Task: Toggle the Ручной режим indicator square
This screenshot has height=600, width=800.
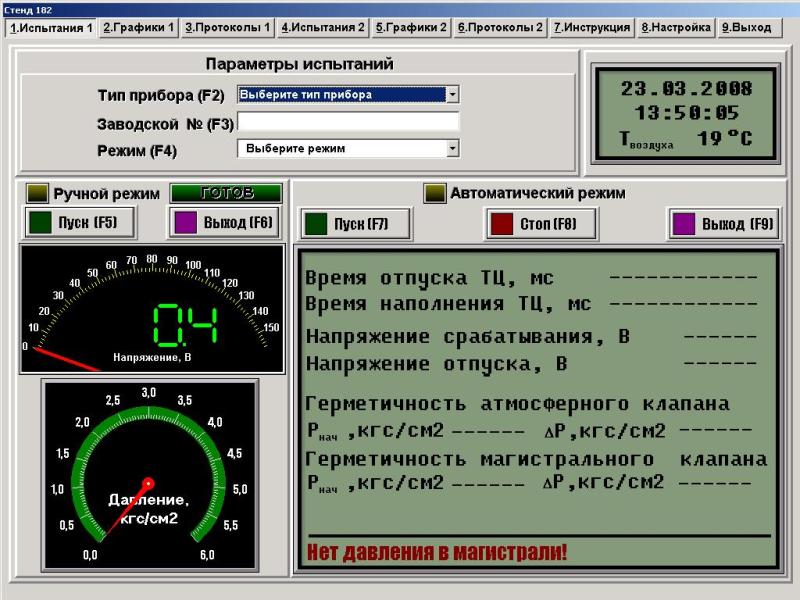Action: [x=37, y=193]
